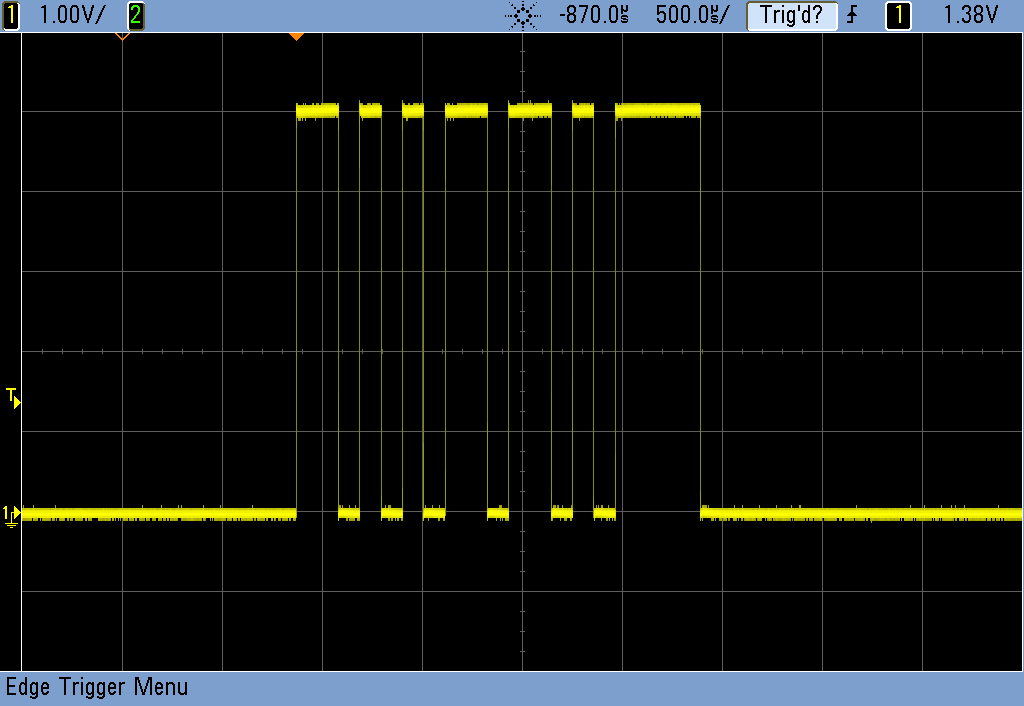Click the rising edge trigger slope icon
This screenshot has height=706, width=1024.
click(852, 15)
